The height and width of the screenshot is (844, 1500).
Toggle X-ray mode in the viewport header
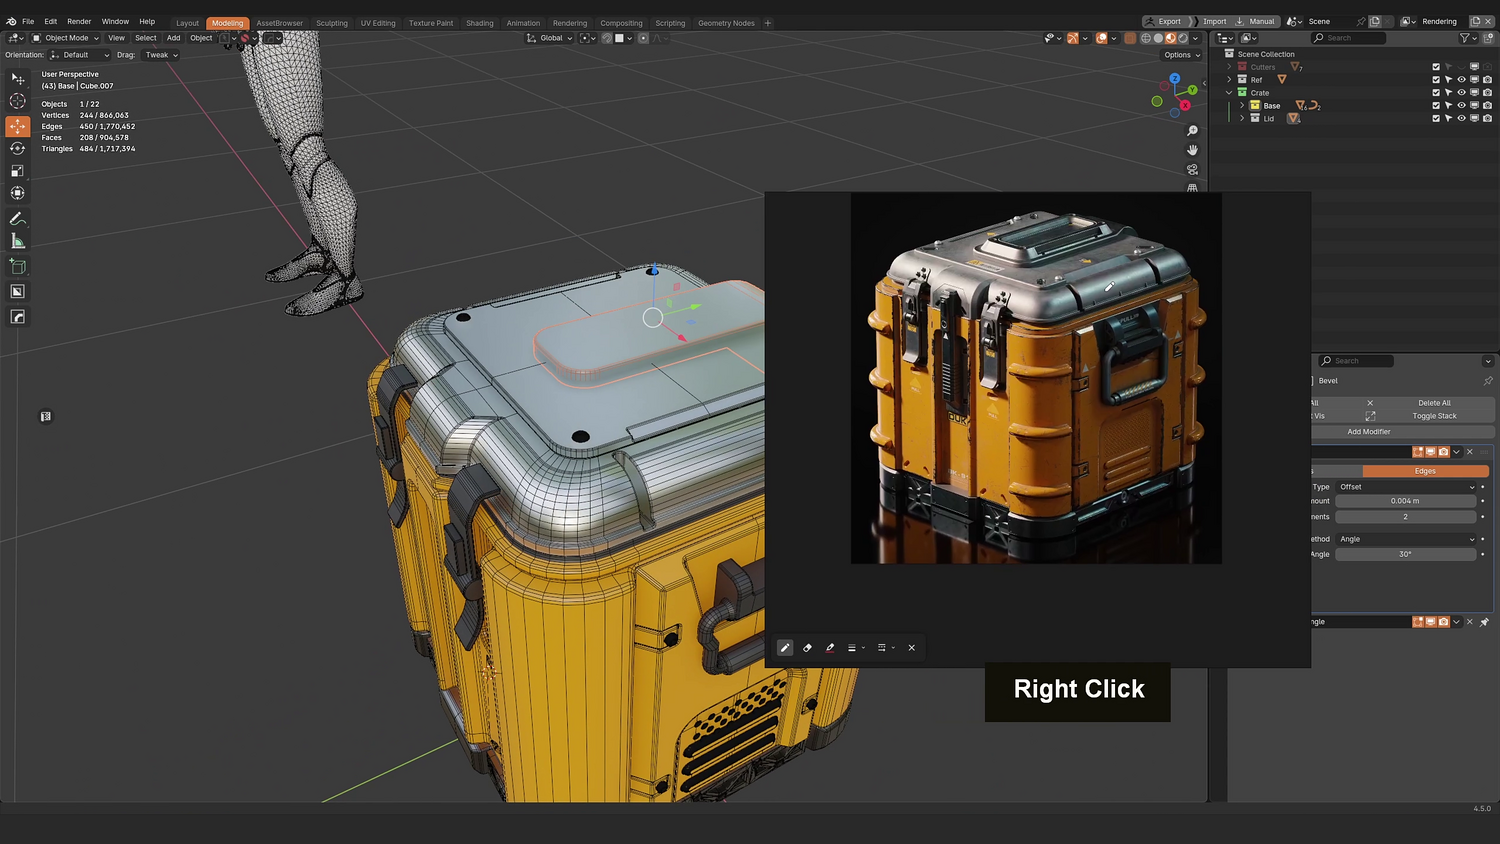tap(1130, 38)
